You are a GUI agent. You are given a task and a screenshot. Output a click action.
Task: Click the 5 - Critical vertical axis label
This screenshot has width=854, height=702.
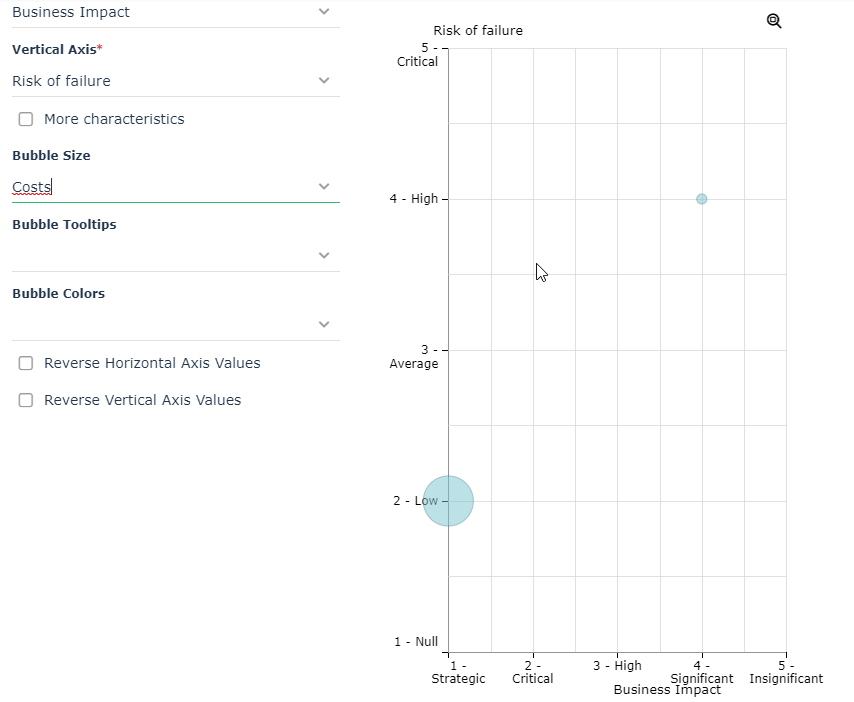pyautogui.click(x=418, y=55)
